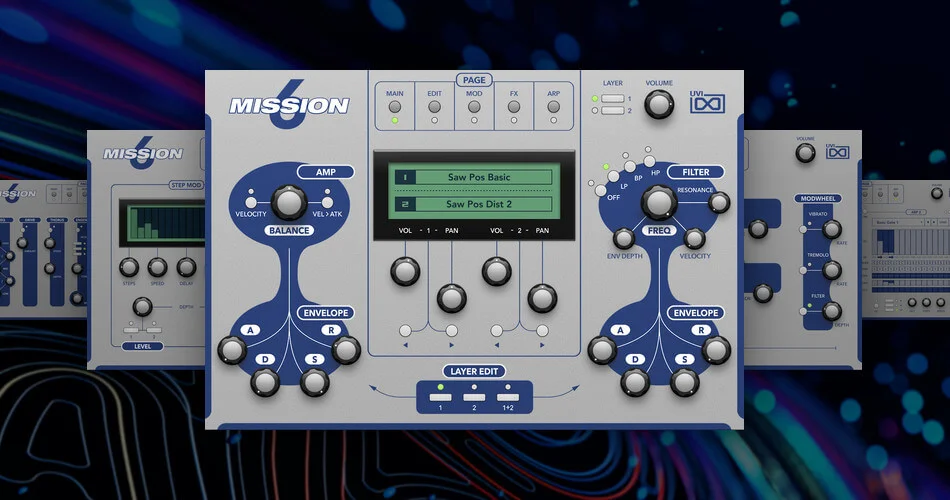Click the filter envelope R knob

[717, 350]
